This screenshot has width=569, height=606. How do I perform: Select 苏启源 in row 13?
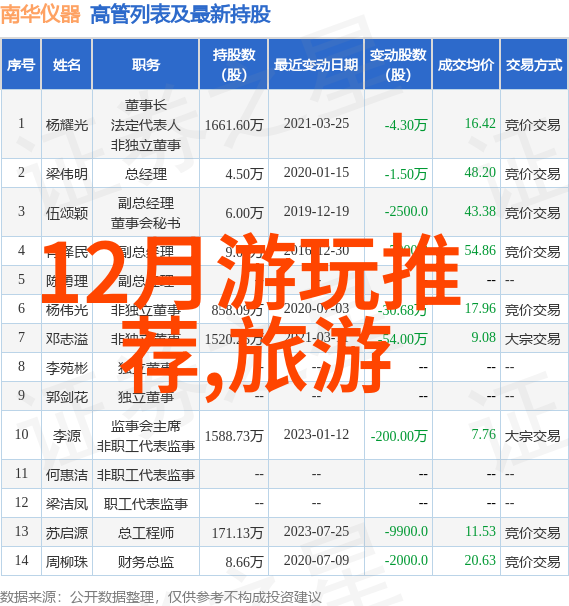[66, 533]
